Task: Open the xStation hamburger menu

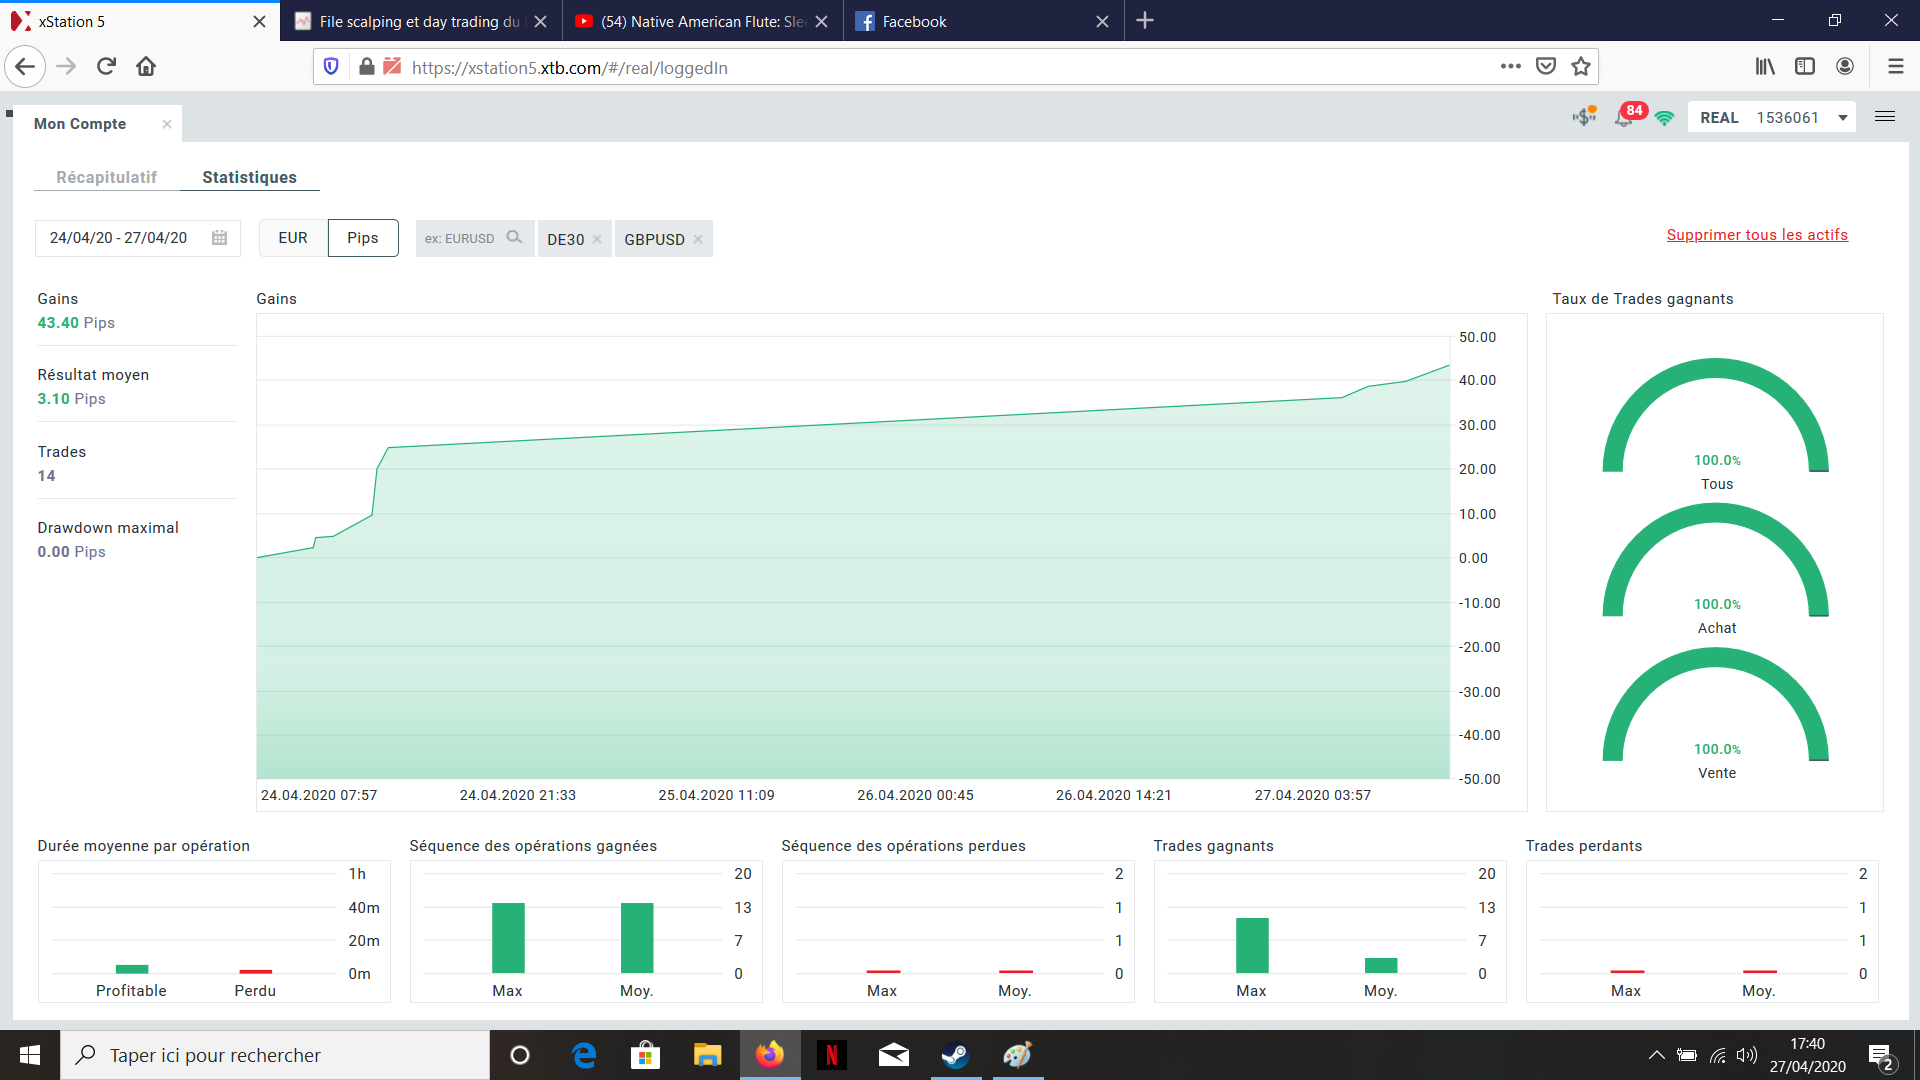Action: [x=1884, y=117]
